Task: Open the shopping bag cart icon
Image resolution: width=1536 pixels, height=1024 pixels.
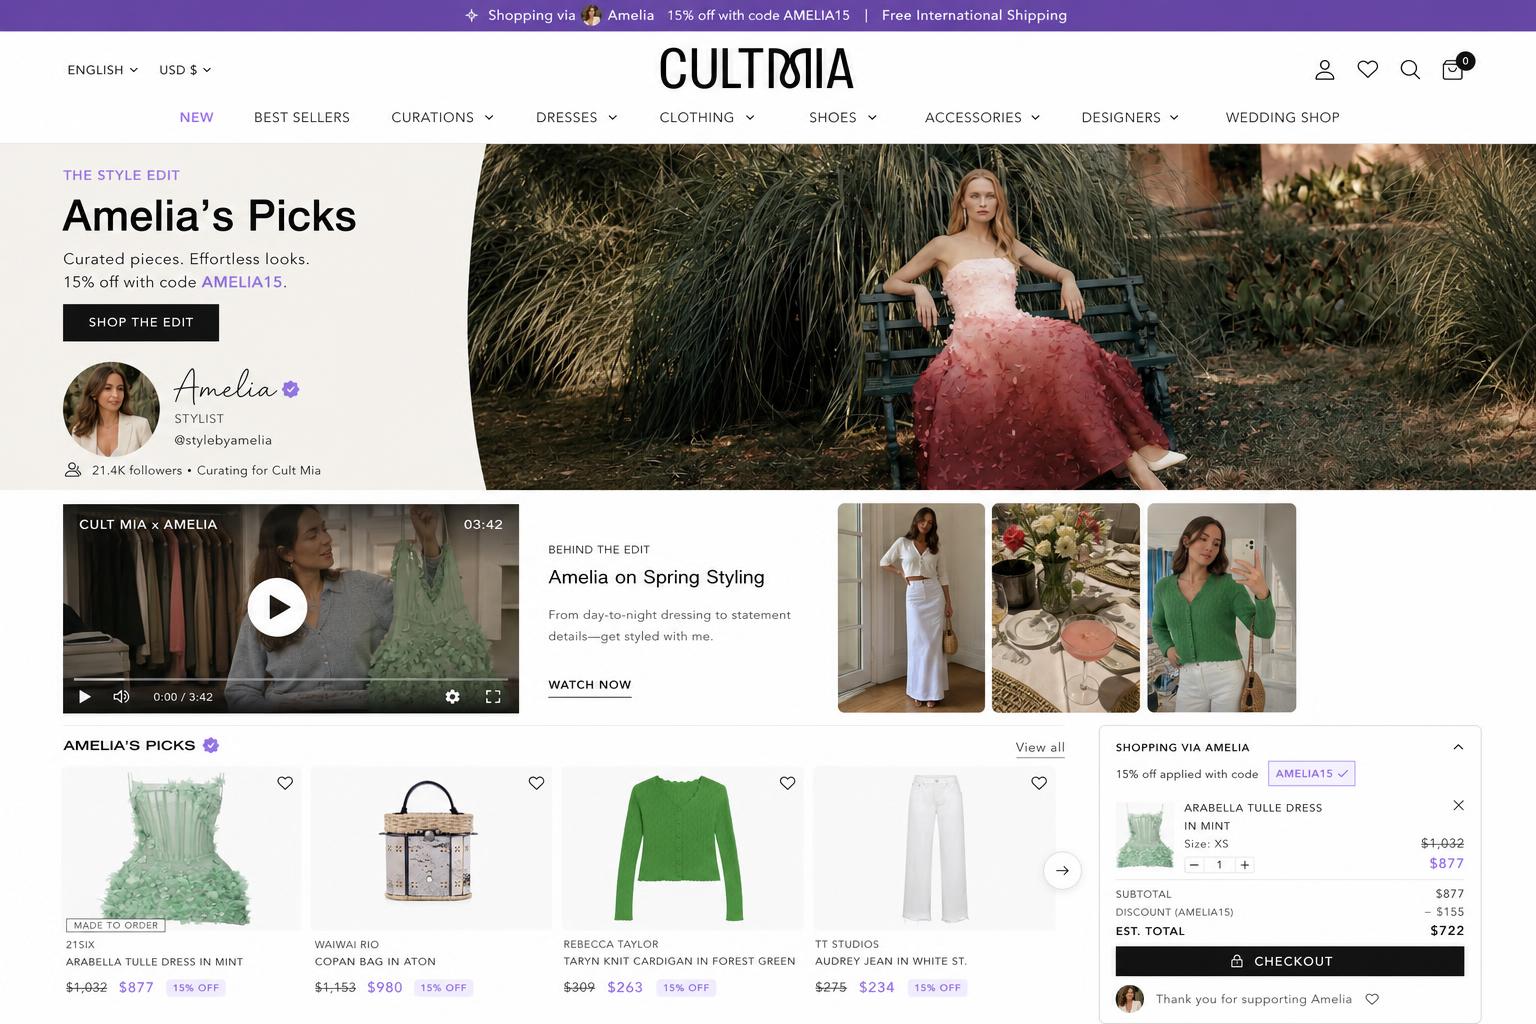Action: [x=1454, y=68]
